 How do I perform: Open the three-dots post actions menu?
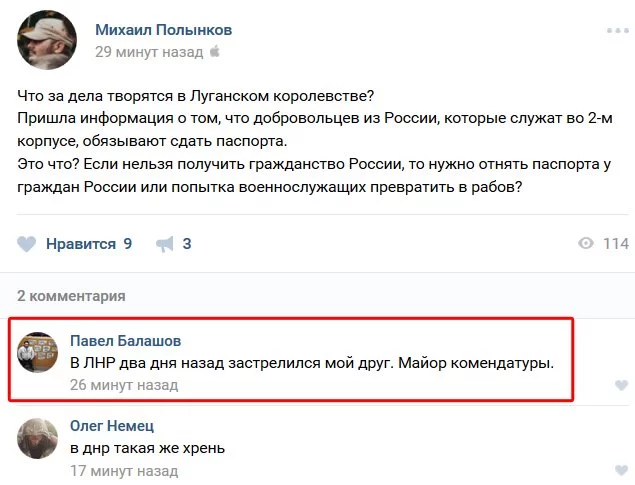[617, 31]
